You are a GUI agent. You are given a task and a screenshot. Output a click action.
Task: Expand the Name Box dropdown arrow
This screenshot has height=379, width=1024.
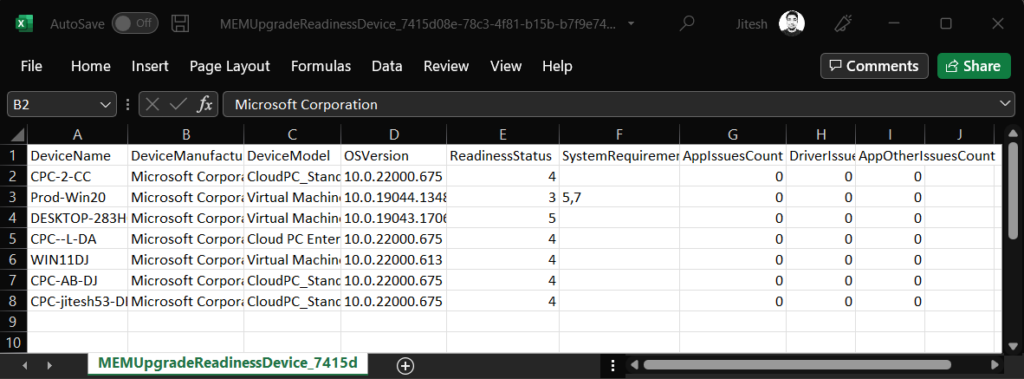tap(105, 105)
